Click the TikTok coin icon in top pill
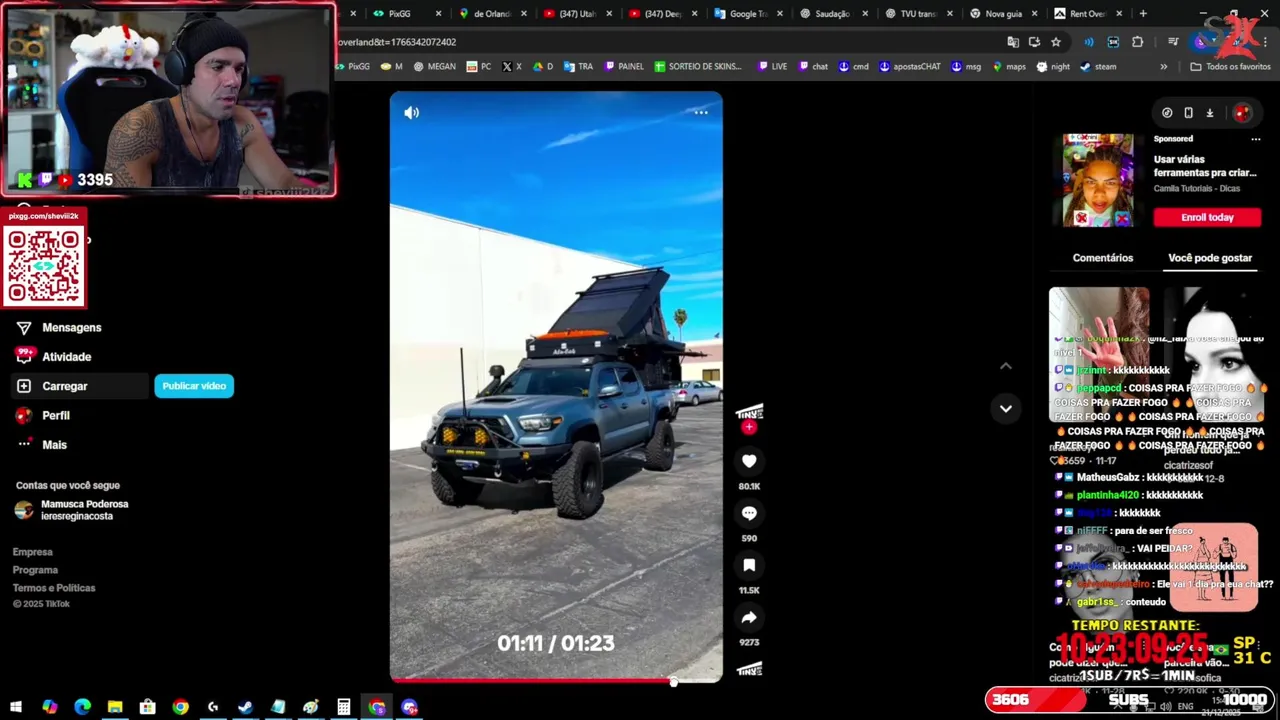Image resolution: width=1280 pixels, height=720 pixels. point(1167,113)
